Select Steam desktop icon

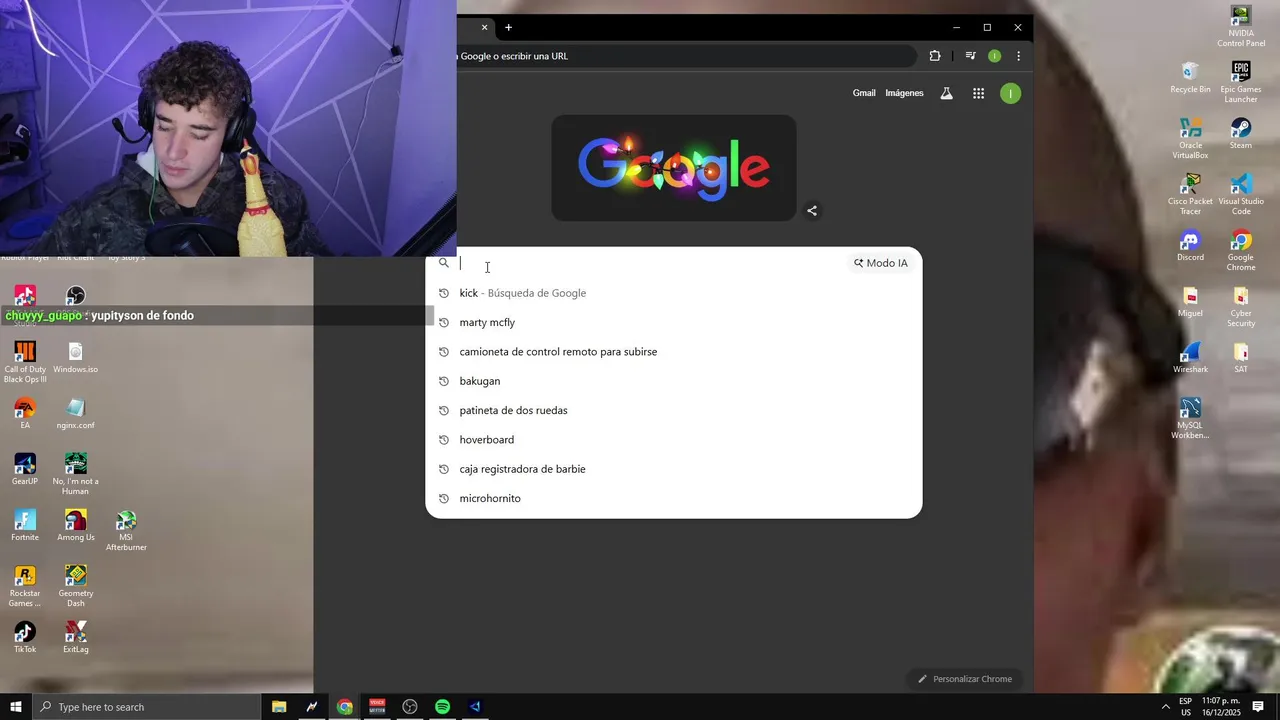1241,133
